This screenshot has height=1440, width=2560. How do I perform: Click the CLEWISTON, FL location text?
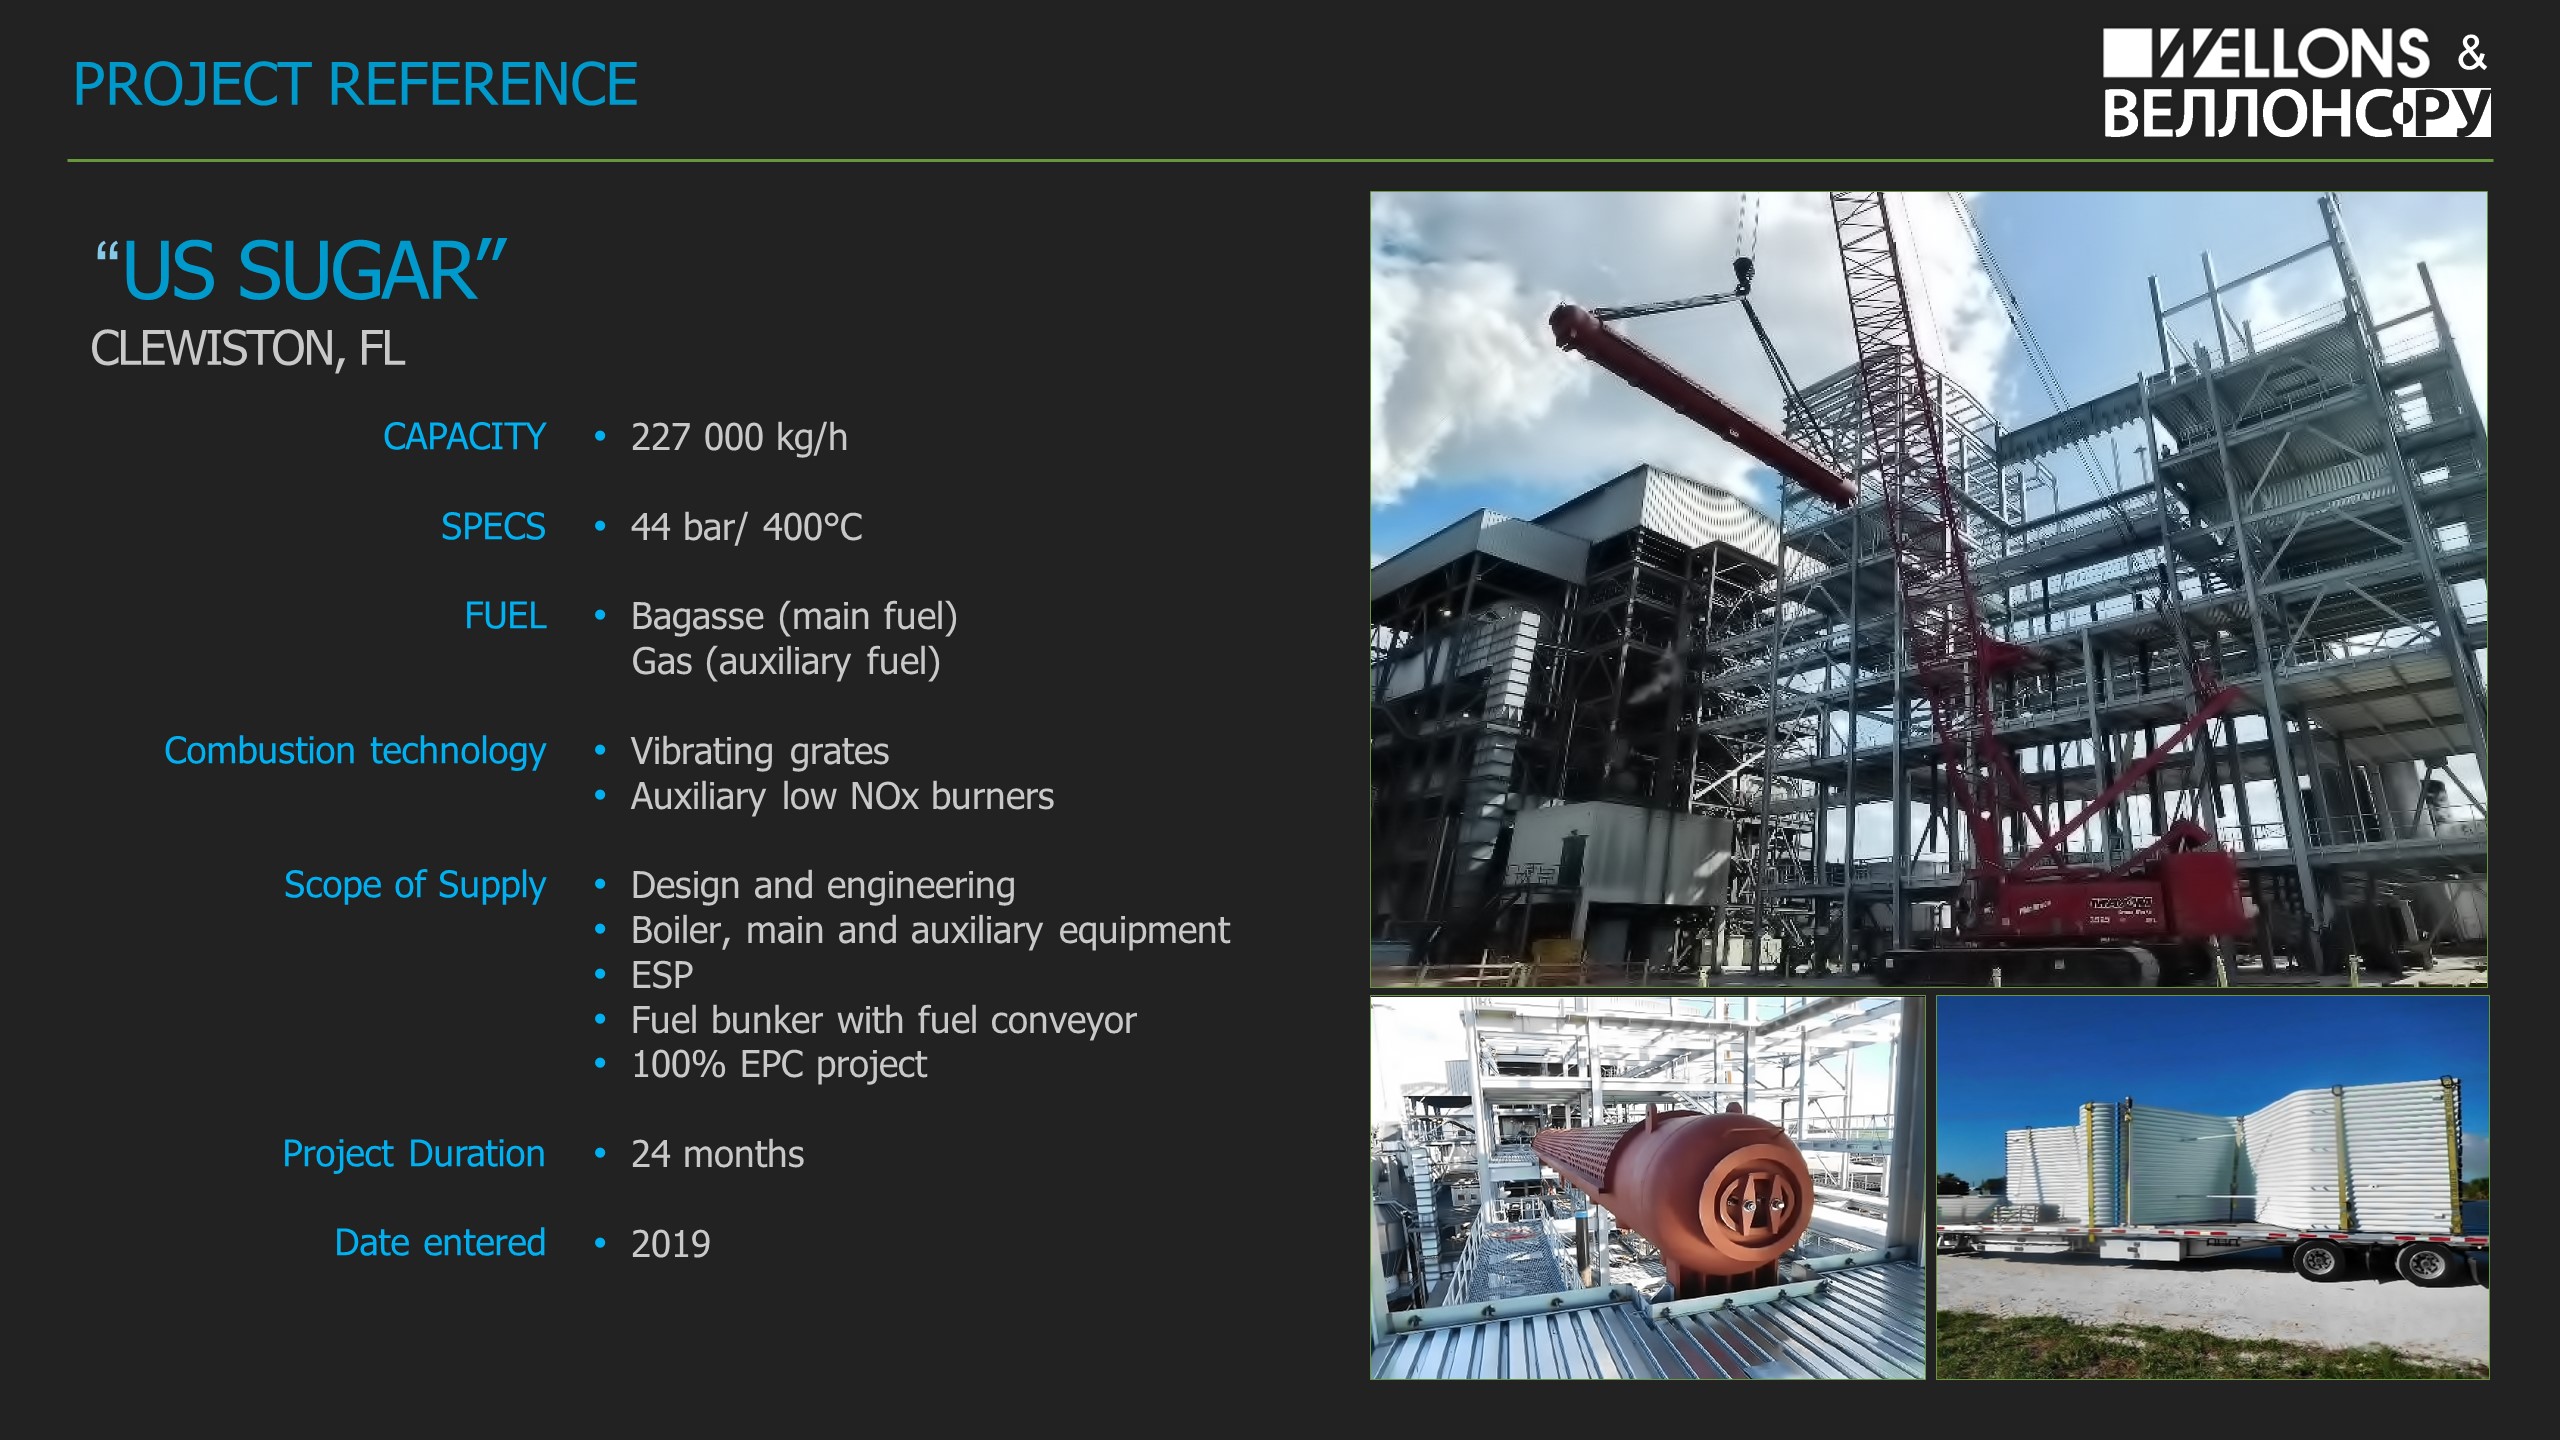click(248, 349)
